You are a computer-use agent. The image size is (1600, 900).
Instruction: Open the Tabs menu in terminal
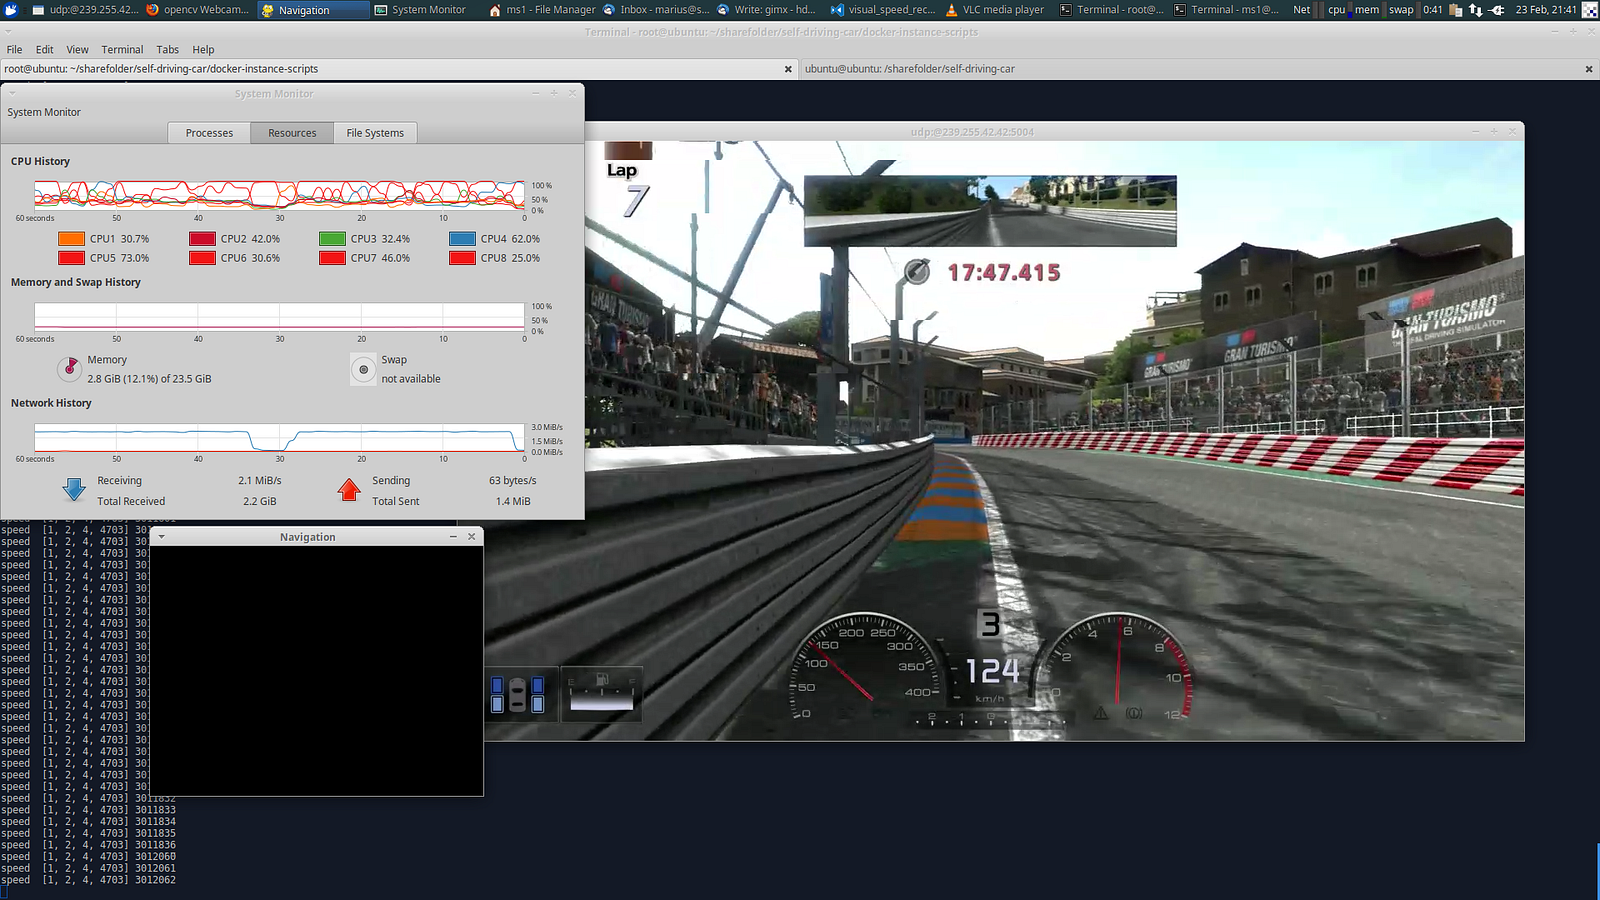pos(167,49)
